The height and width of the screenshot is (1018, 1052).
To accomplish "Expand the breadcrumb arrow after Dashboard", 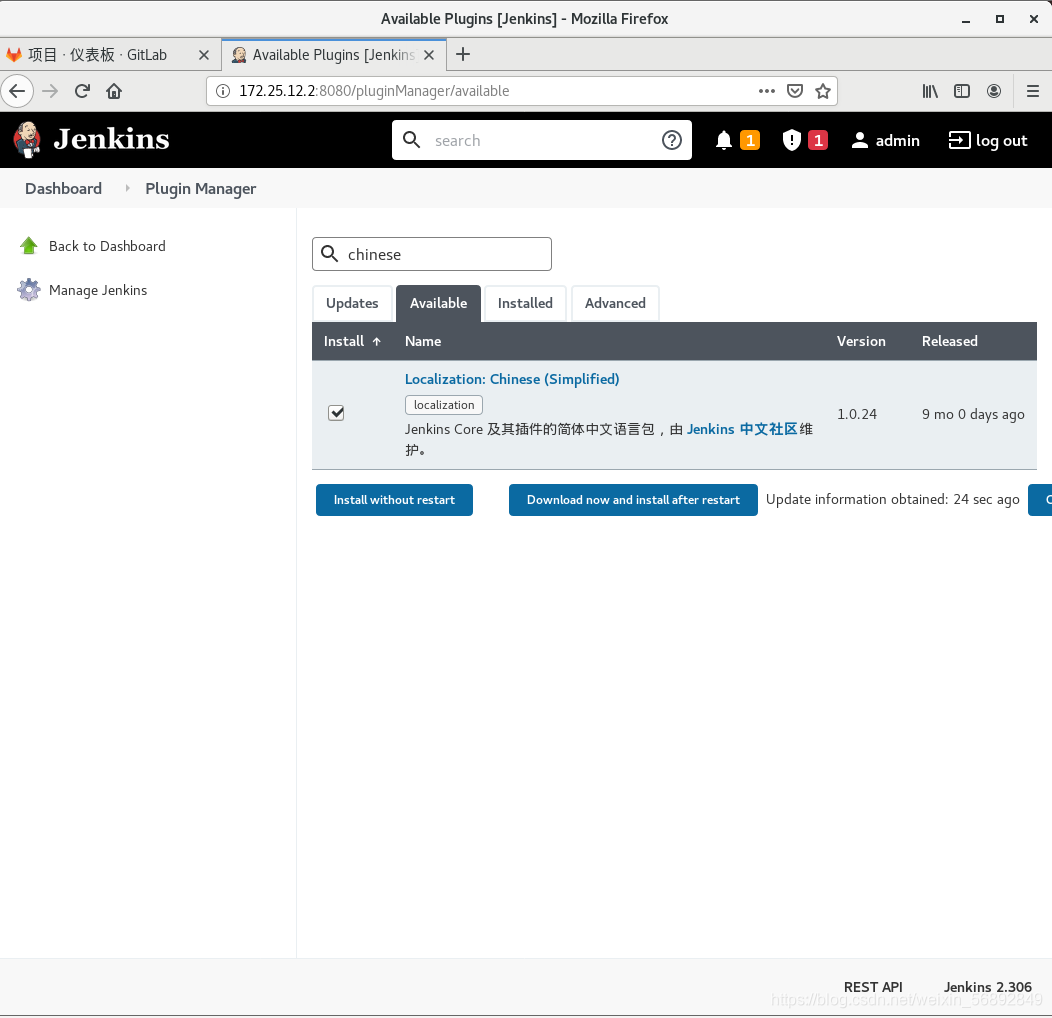I will coord(127,189).
